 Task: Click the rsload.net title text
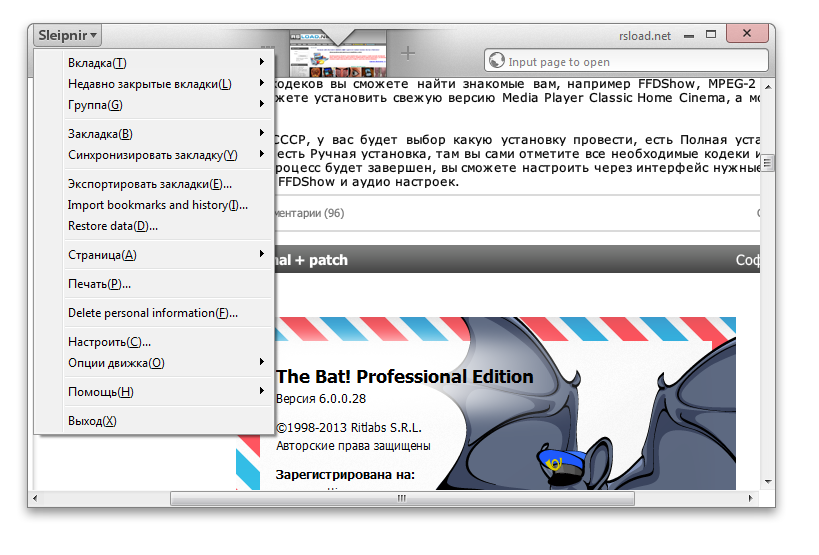pyautogui.click(x=645, y=36)
